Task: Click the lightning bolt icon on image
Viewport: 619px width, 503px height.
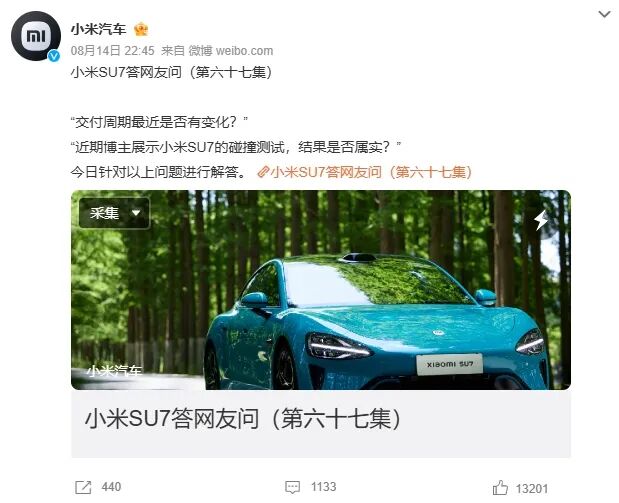Action: click(x=541, y=220)
